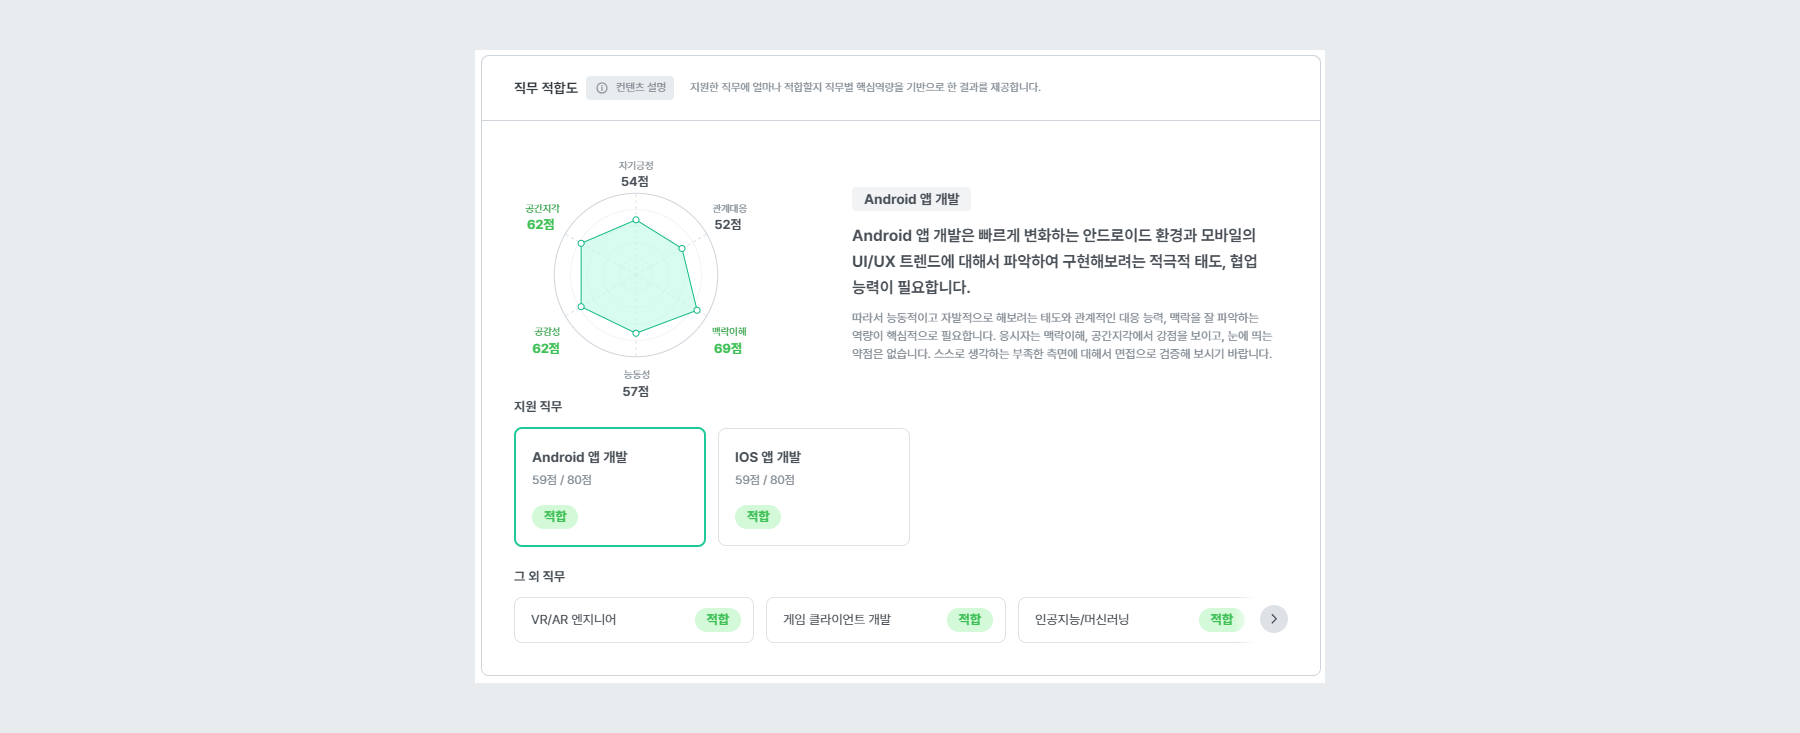This screenshot has width=1800, height=733.
Task: Click the 적합 badge on IOS 앱 개발 card
Action: coord(757,516)
